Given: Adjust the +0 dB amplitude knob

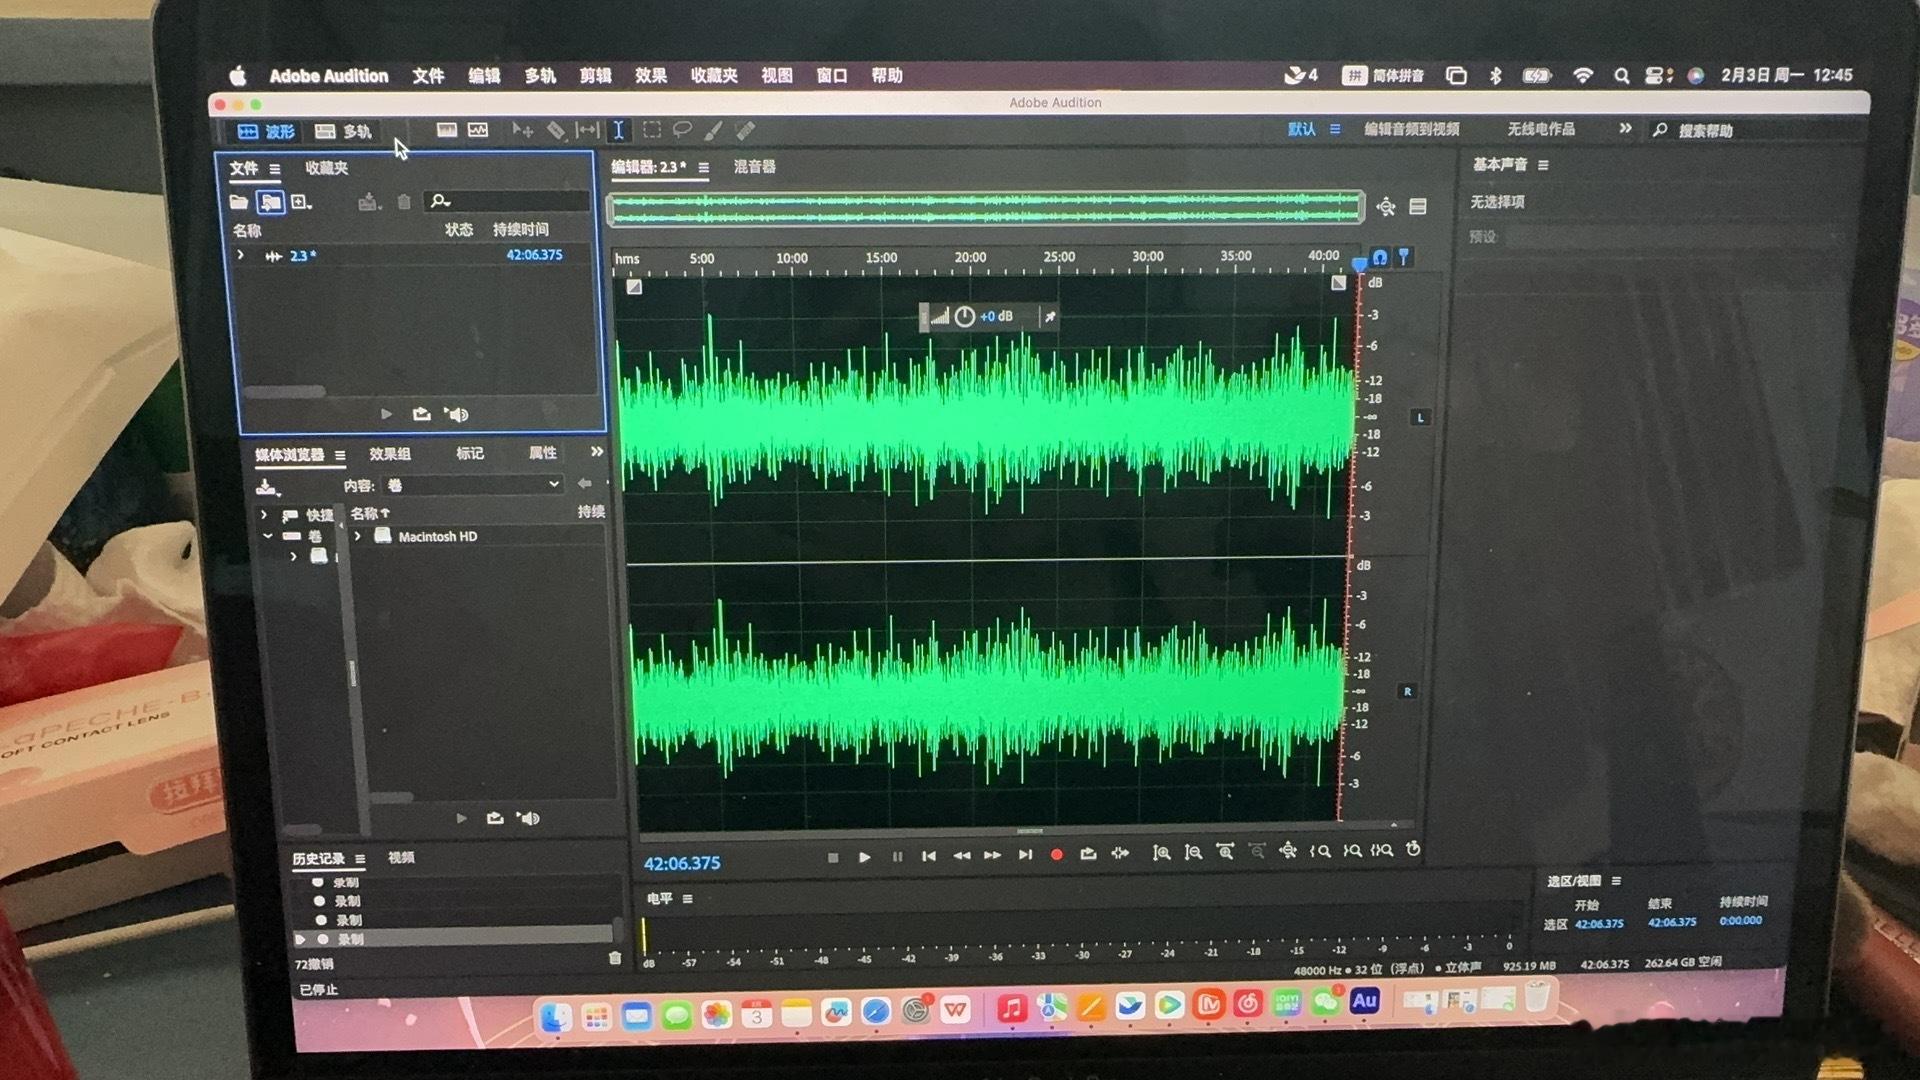Looking at the screenshot, I should pos(965,317).
